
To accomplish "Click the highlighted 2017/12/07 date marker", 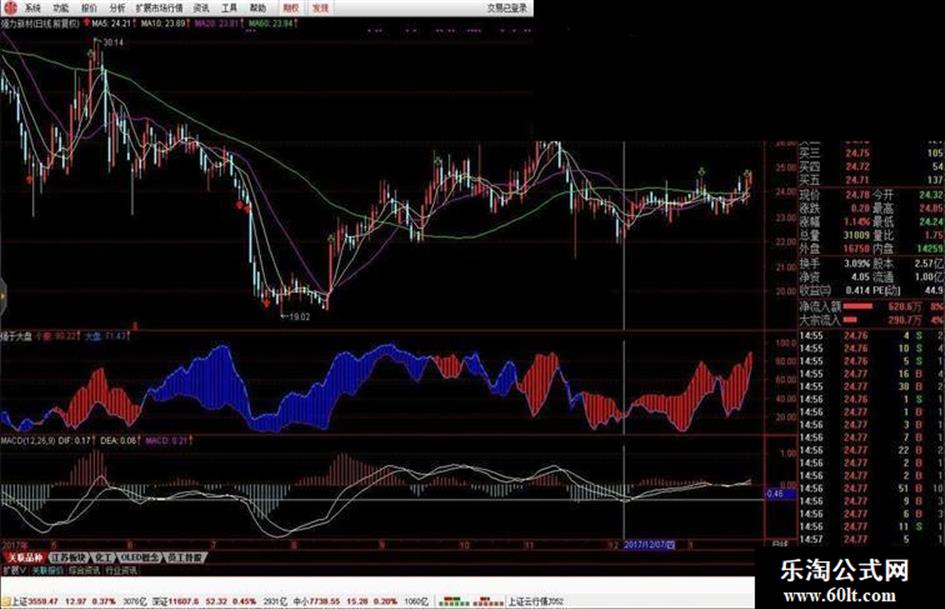I will [x=649, y=545].
